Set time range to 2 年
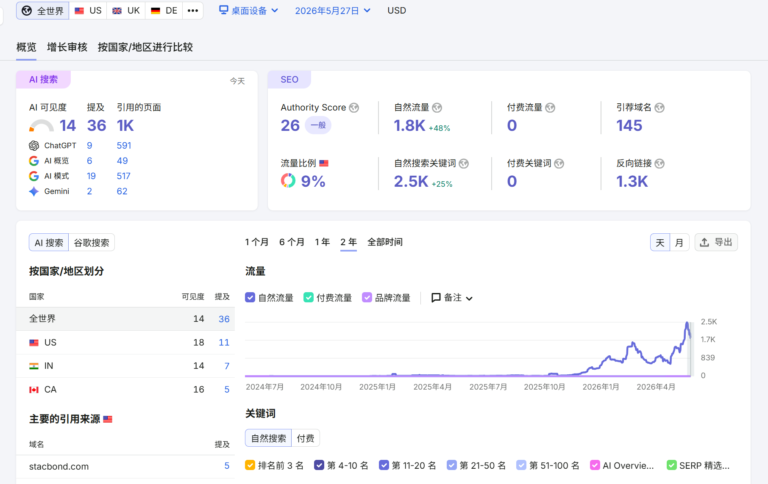The width and height of the screenshot is (768, 484). [x=348, y=242]
